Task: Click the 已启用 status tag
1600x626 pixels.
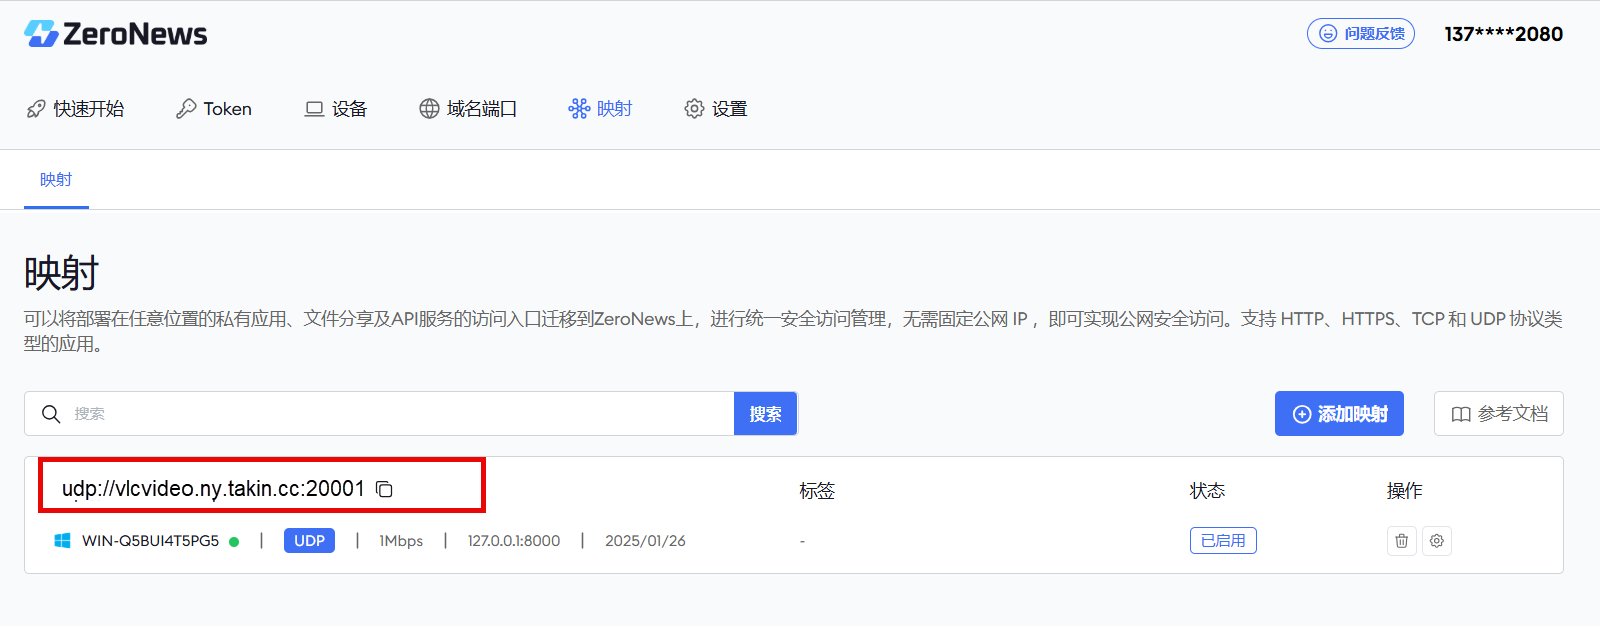Action: [x=1223, y=541]
